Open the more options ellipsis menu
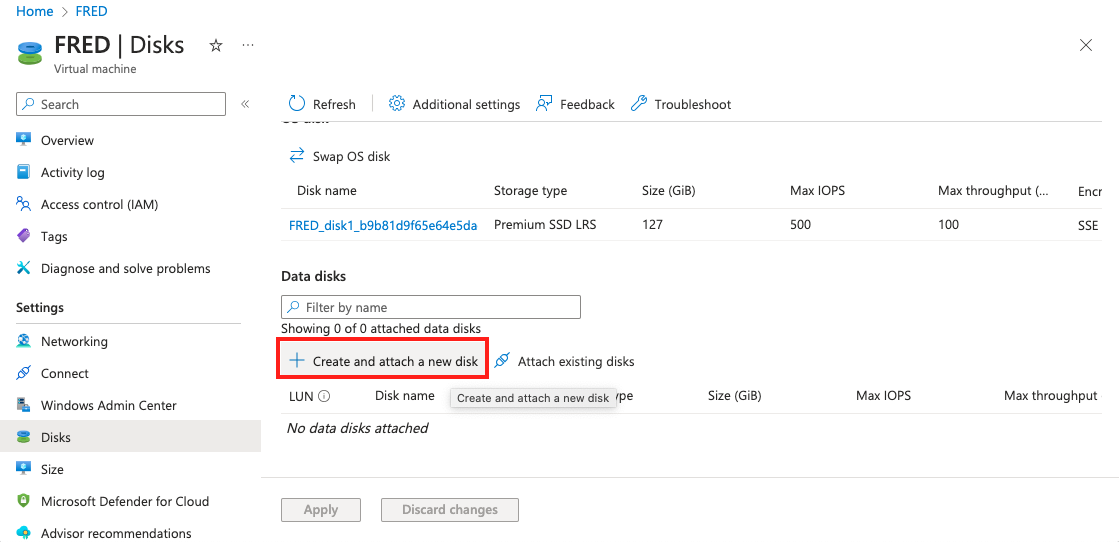 [x=248, y=46]
